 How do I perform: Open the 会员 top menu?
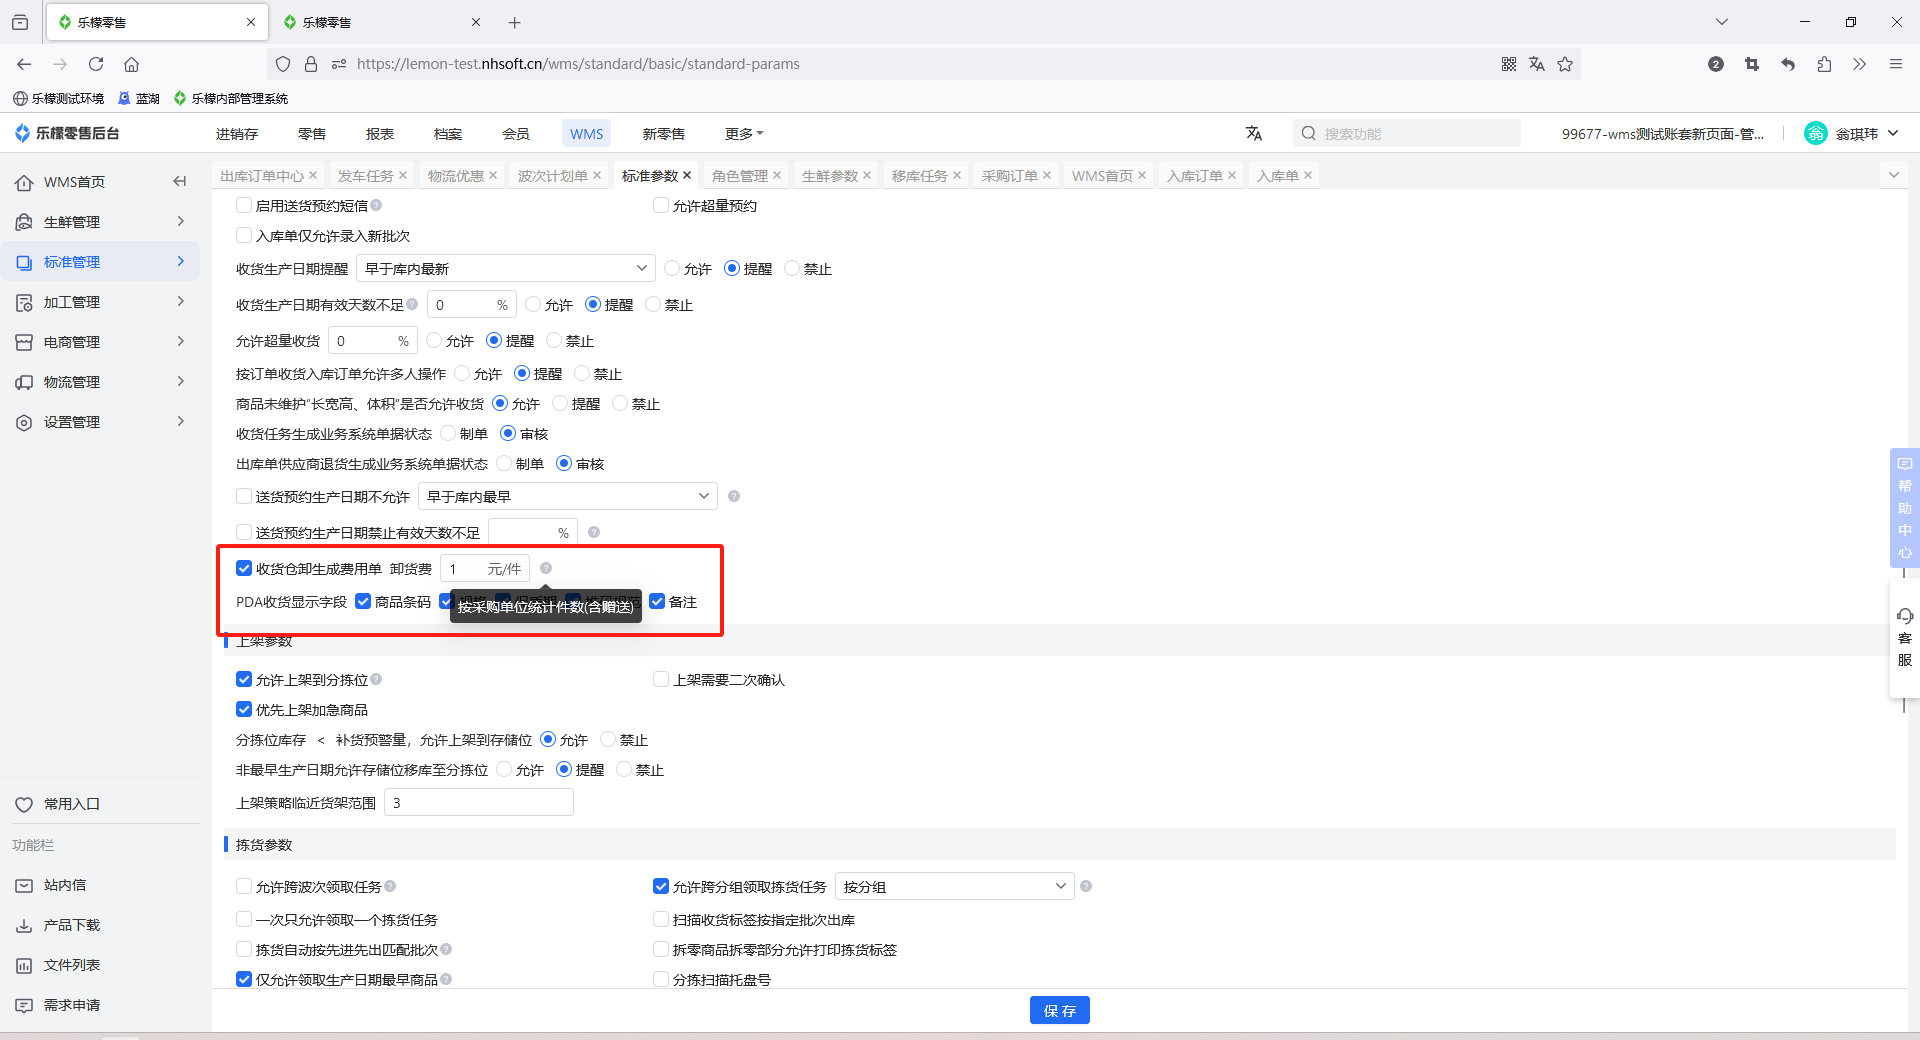point(516,133)
